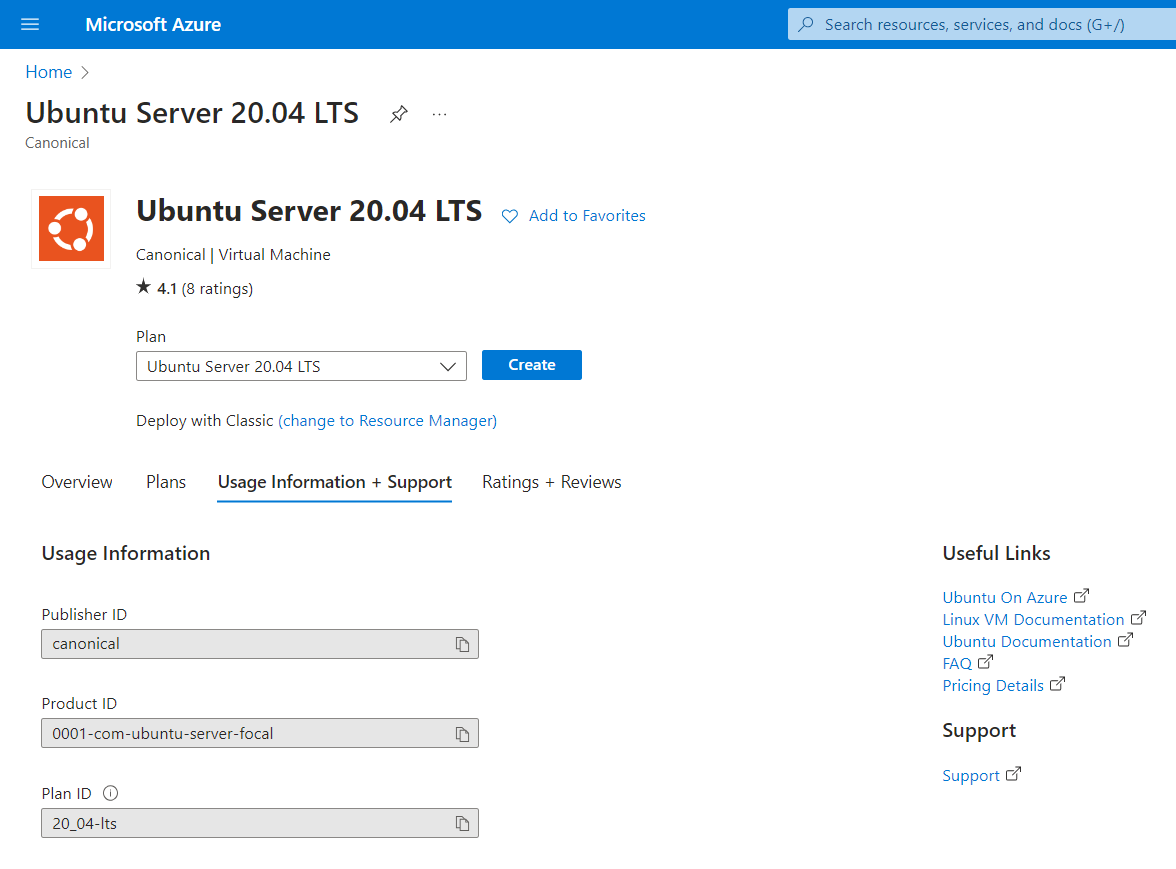Open Linux VM Documentation link
This screenshot has width=1176, height=869.
click(1033, 619)
